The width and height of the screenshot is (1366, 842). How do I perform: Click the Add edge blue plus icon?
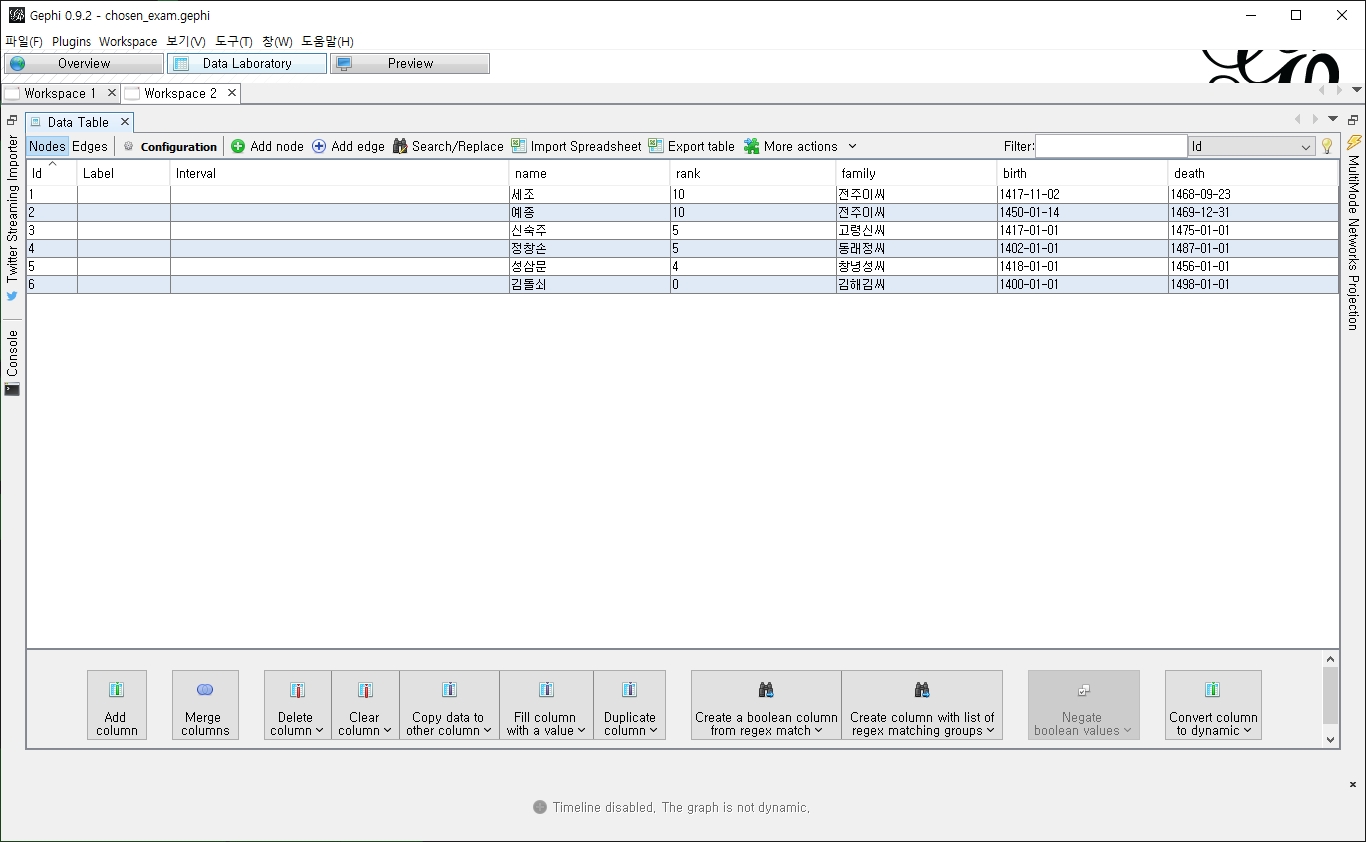click(x=319, y=146)
